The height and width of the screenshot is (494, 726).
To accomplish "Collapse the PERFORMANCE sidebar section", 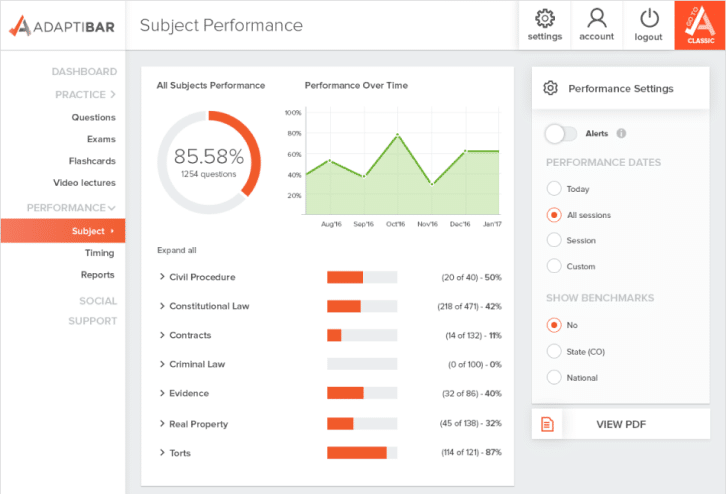I will tap(71, 208).
